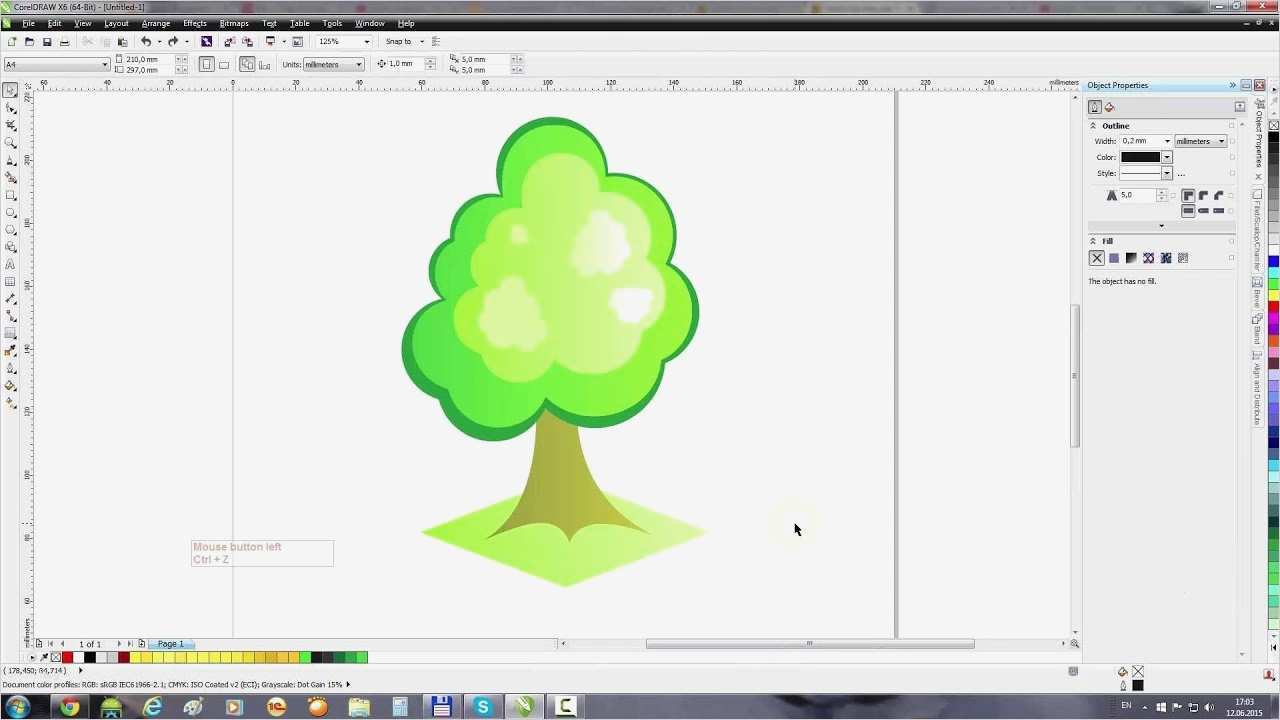This screenshot has height=720, width=1280.
Task: Open outline width units millimeters dropdown
Action: point(1221,141)
